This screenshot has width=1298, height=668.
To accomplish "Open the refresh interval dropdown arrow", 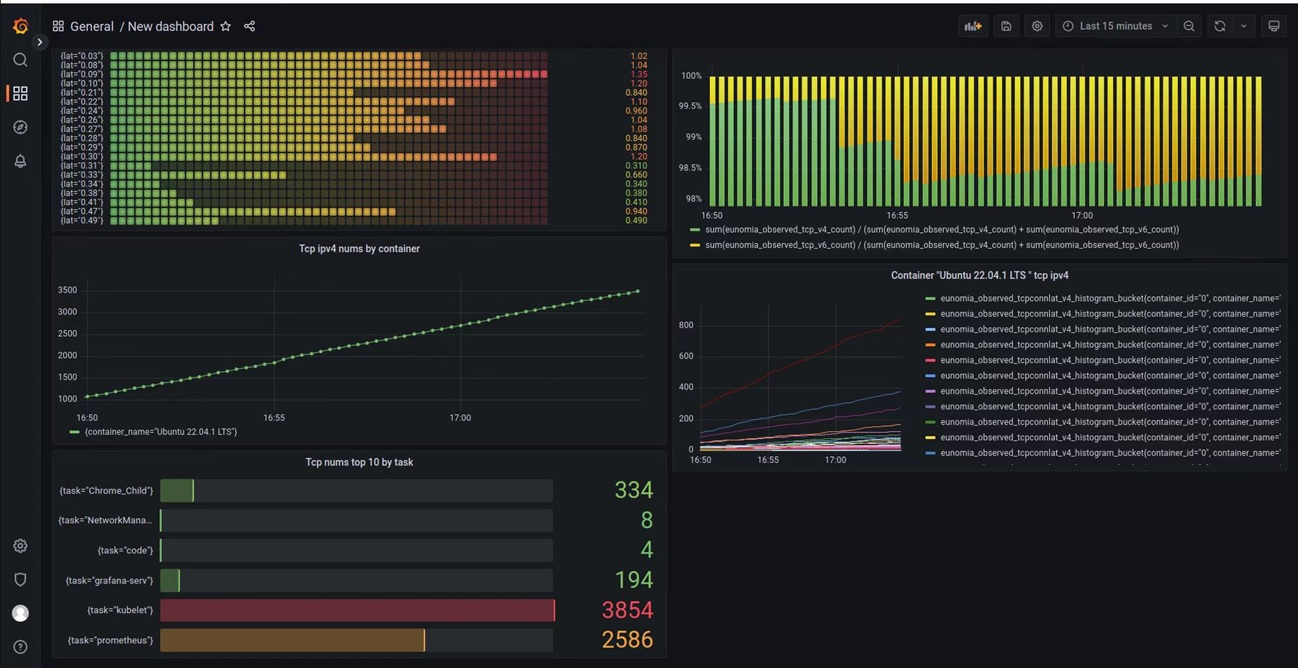I will click(1242, 26).
